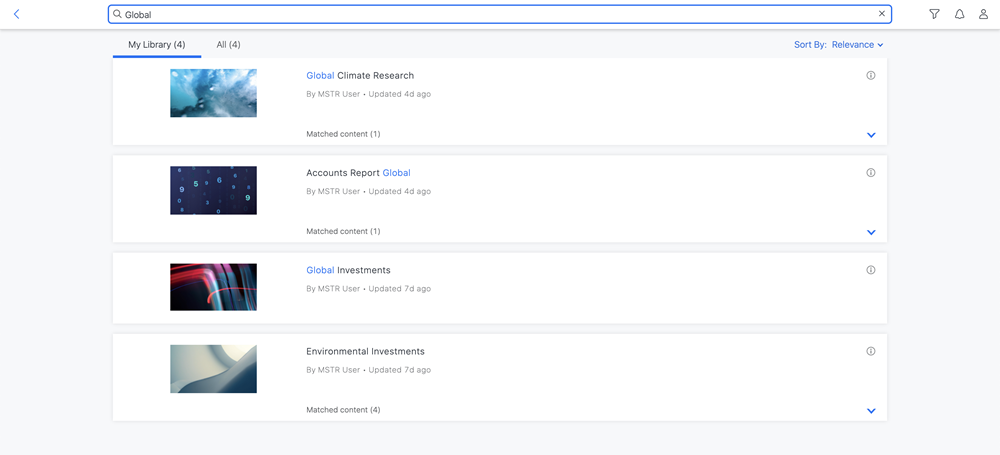Expand matched content for Global Climate Research
The width and height of the screenshot is (1000, 455).
pos(871,135)
